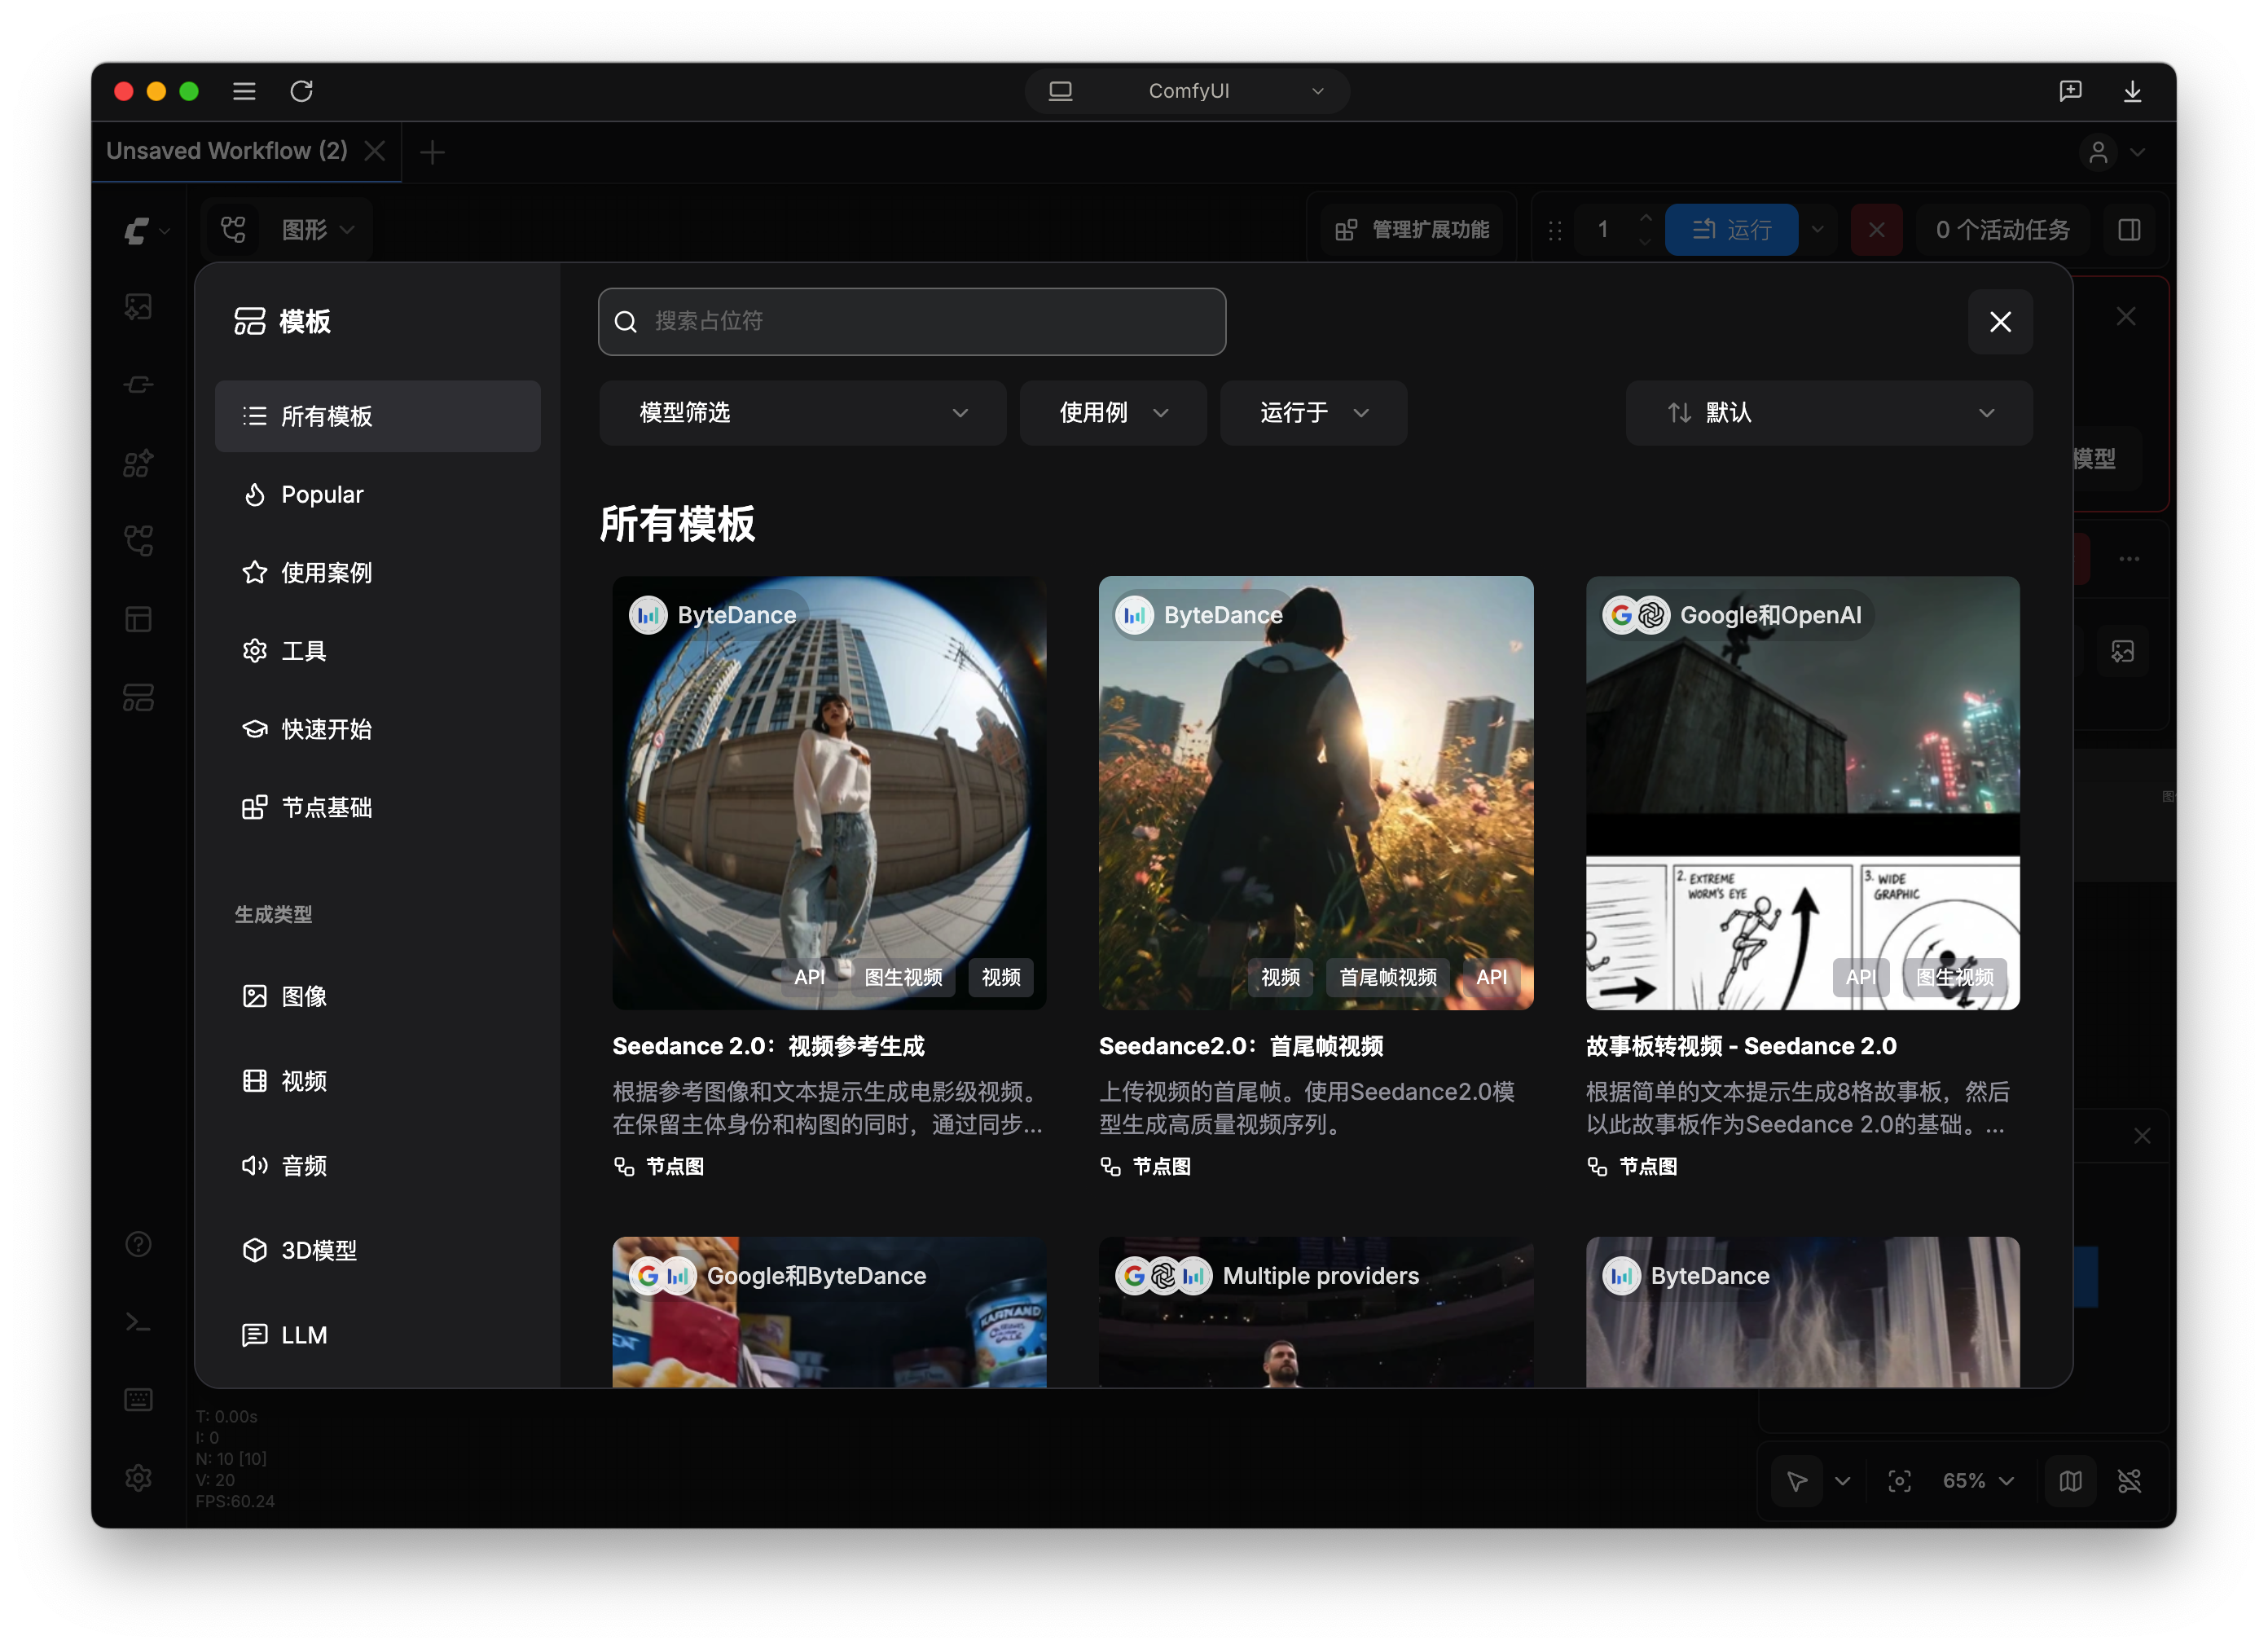Viewport: 2268px width, 1649px height.
Task: Open the feedback chat icon top right
Action: pyautogui.click(x=2070, y=91)
